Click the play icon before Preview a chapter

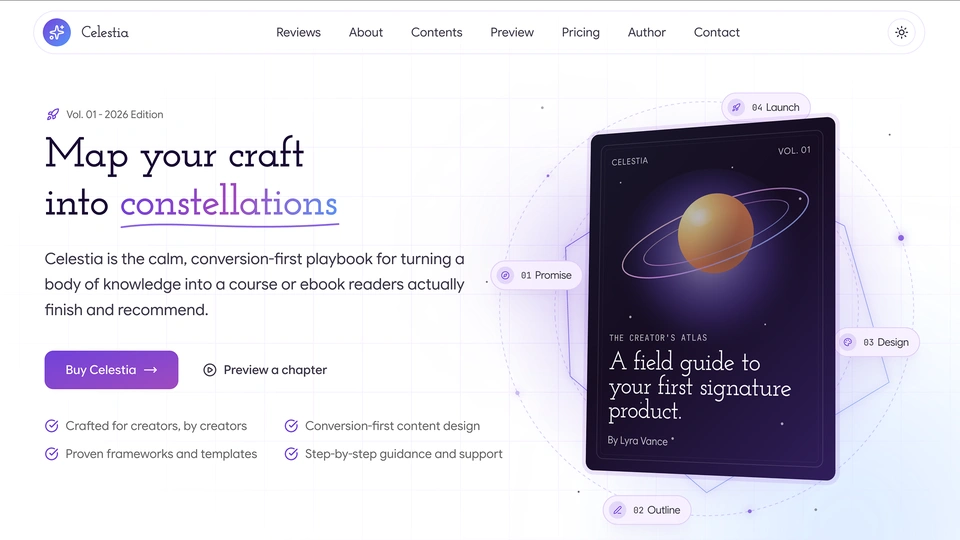209,370
